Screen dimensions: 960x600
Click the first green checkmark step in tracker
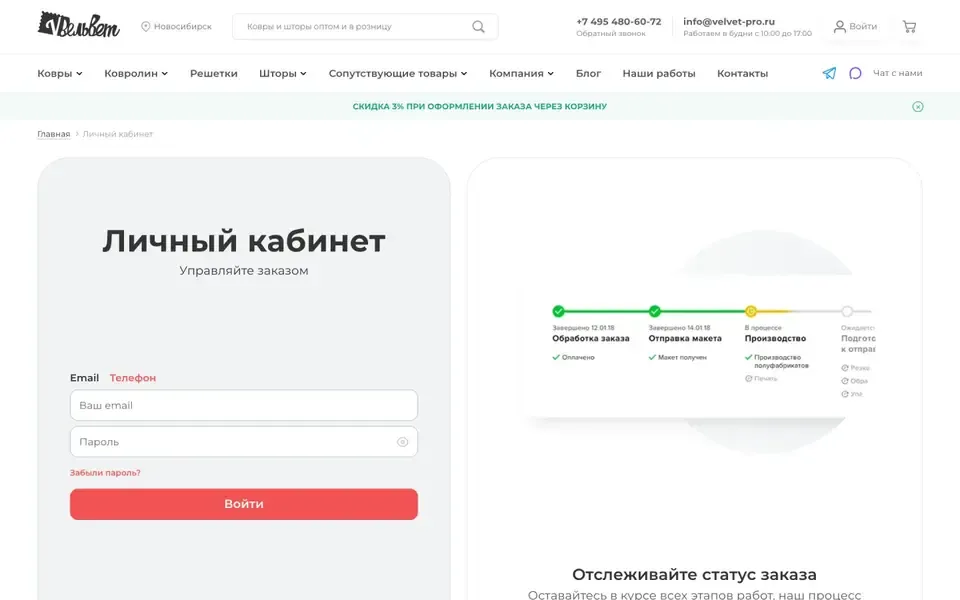click(558, 311)
